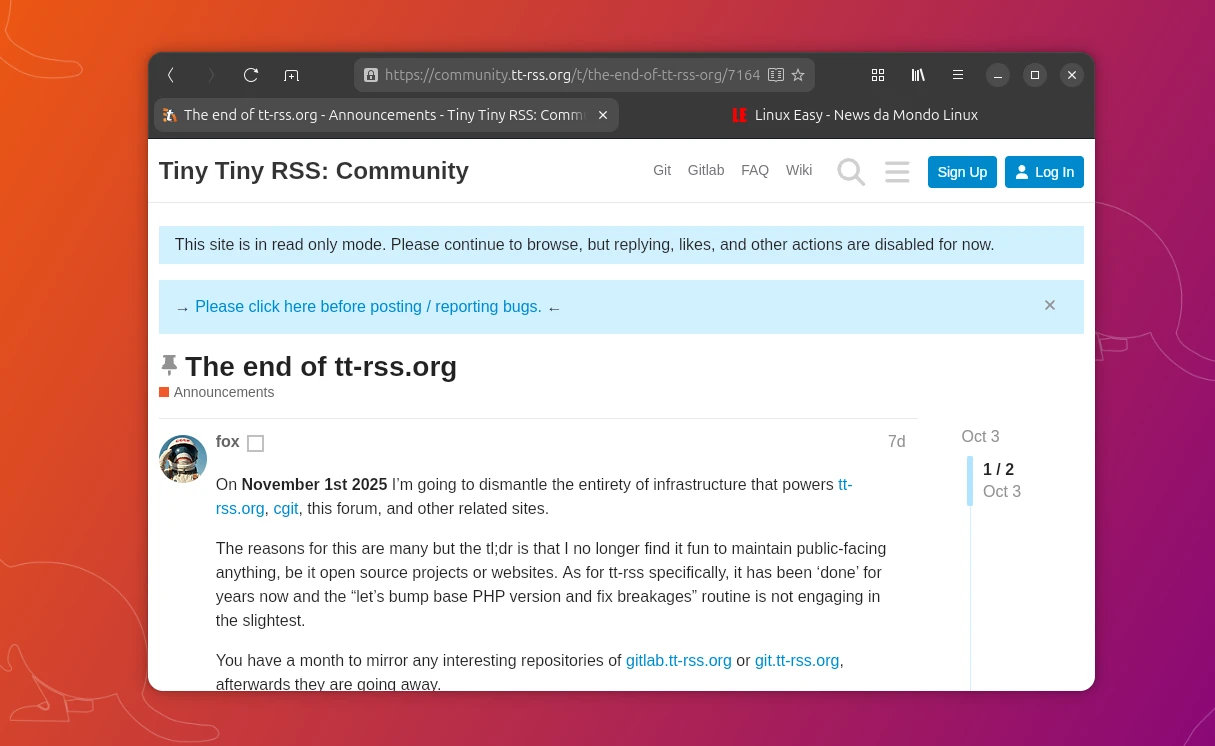Open a new tab with the plus icon

point(291,75)
